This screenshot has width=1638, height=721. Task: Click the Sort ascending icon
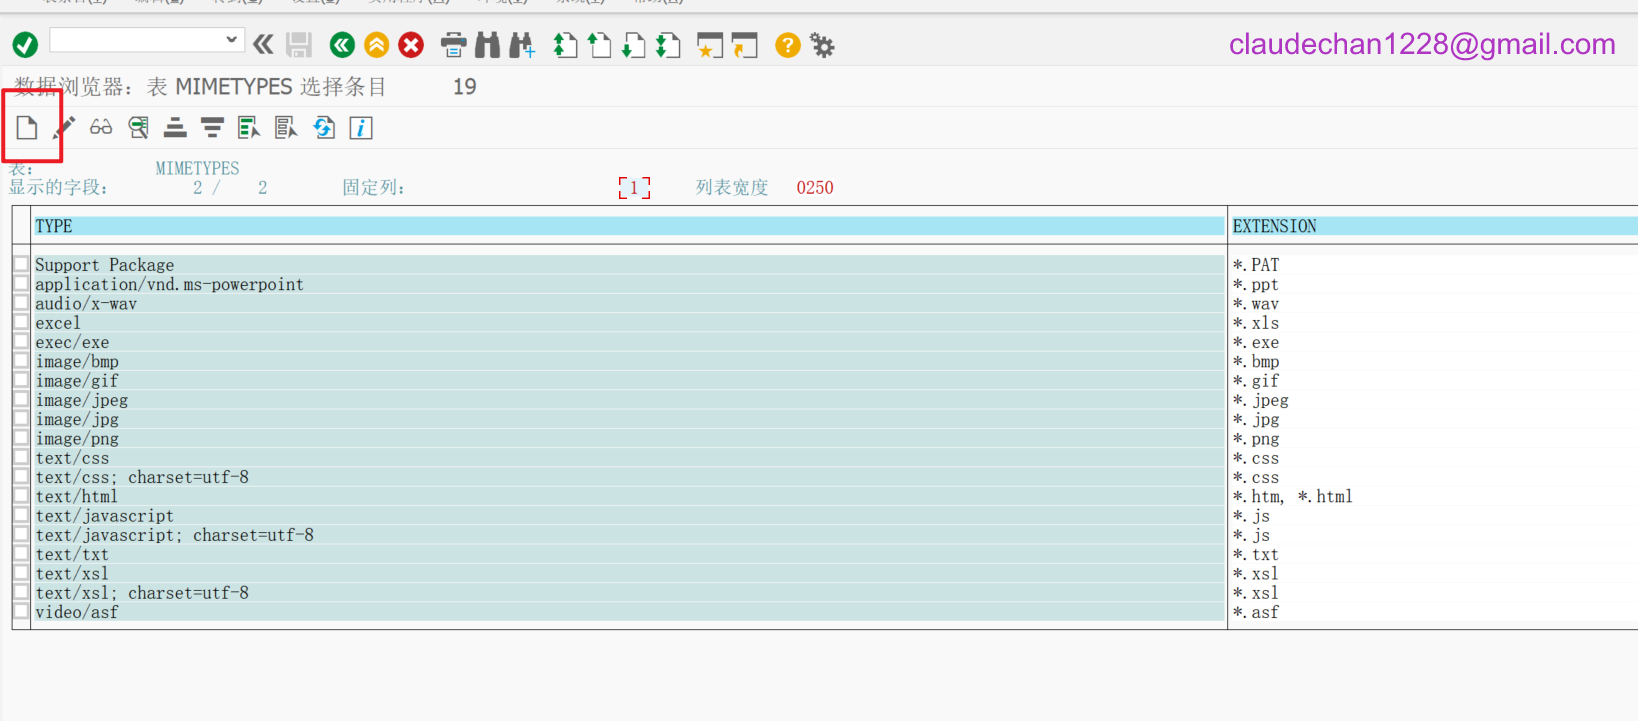175,128
